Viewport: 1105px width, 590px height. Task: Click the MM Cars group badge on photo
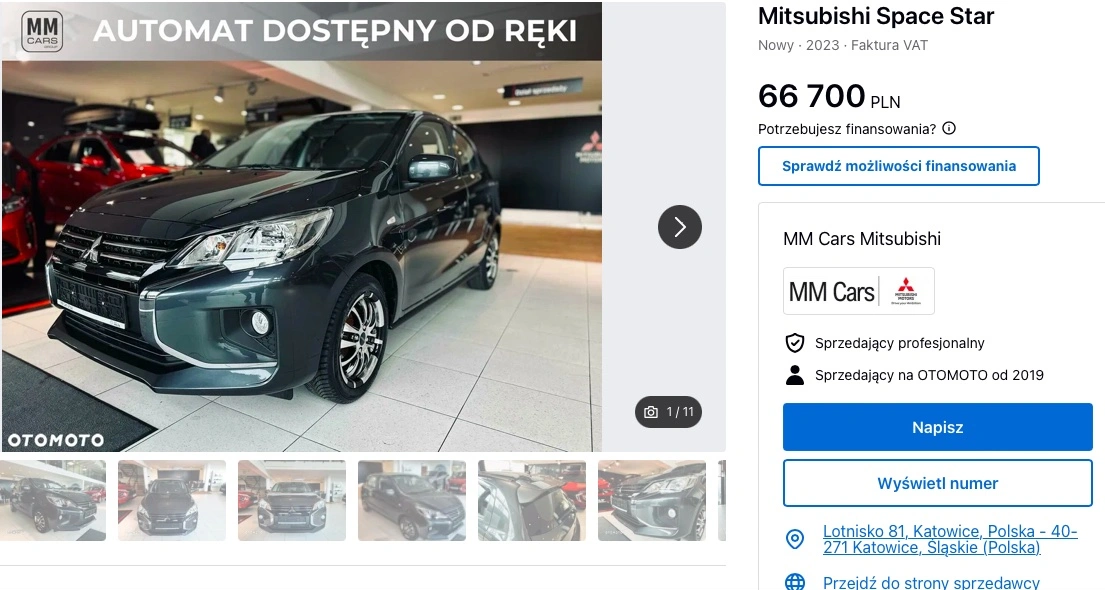tap(42, 31)
